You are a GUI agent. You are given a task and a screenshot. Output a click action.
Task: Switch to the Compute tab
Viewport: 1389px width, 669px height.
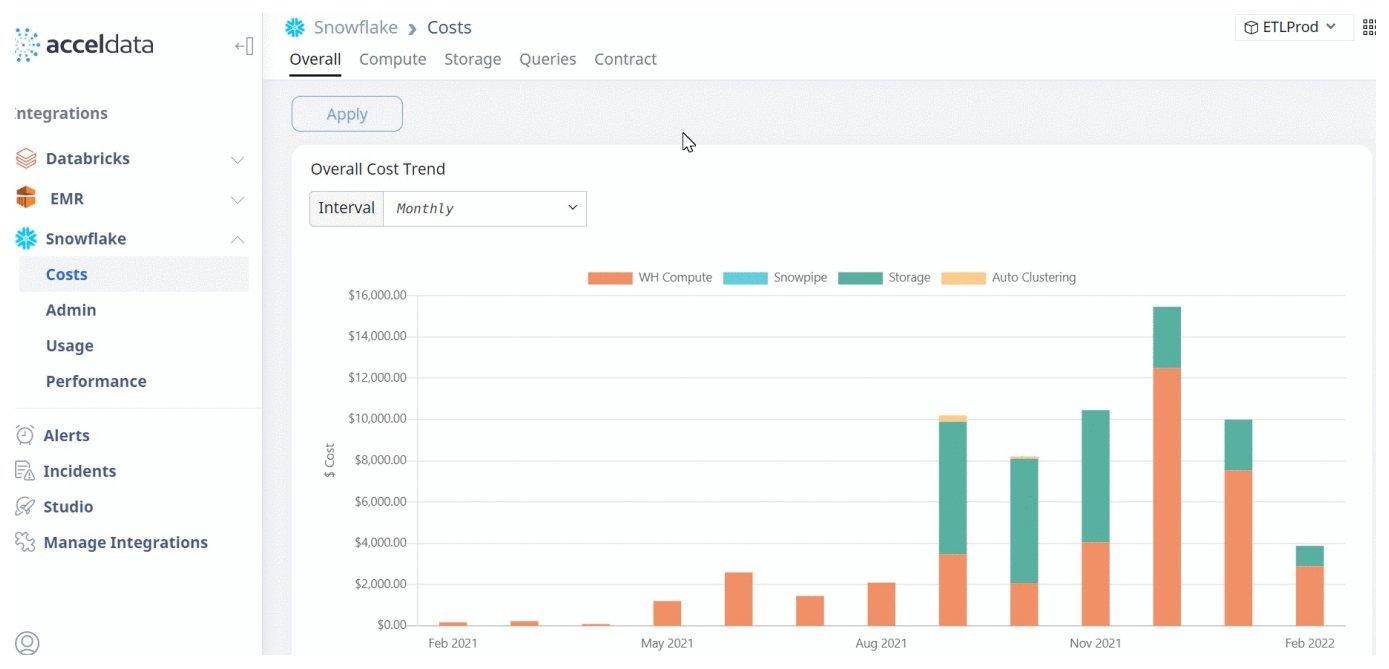[x=393, y=60]
